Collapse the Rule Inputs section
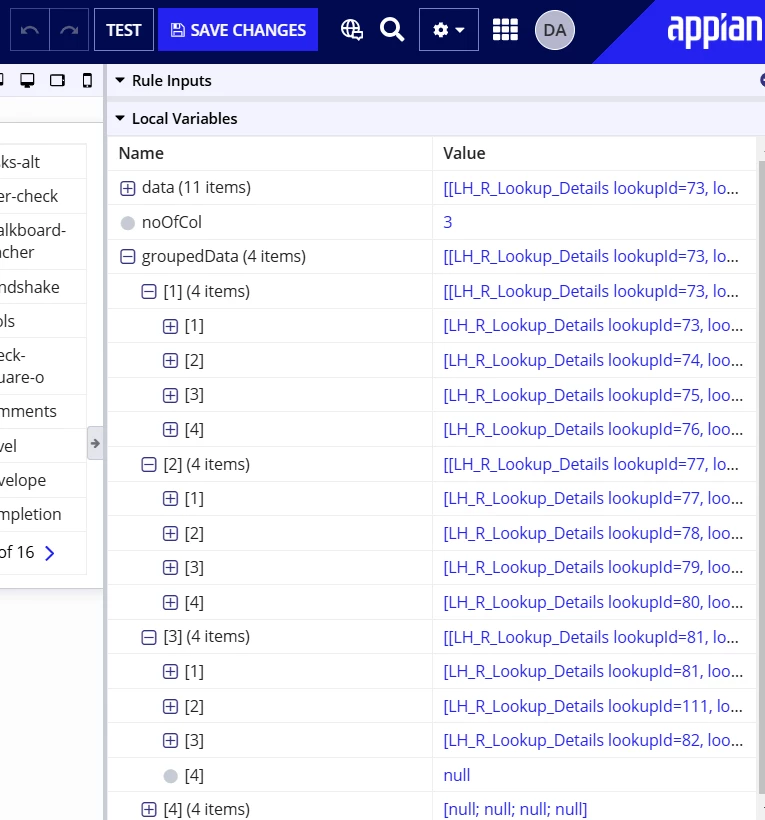 click(x=120, y=81)
